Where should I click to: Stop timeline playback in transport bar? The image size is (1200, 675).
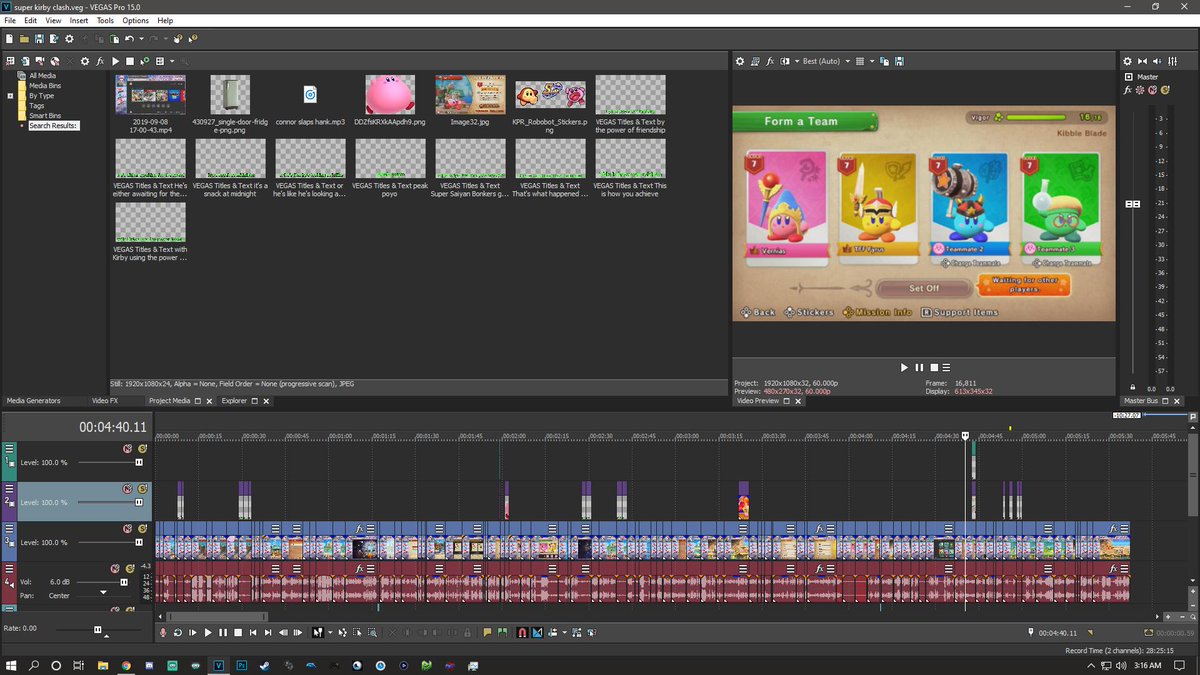coord(238,633)
